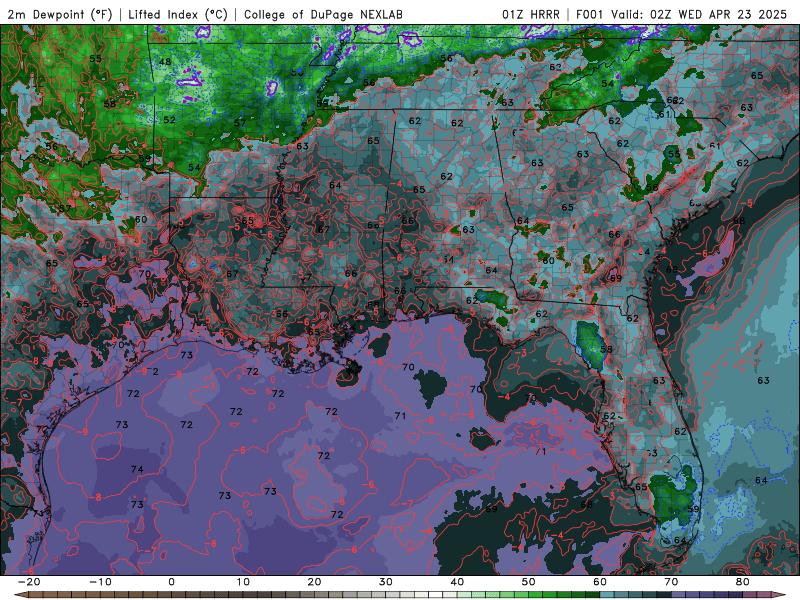Click the '30' color scale label
This screenshot has width=800, height=600.
click(386, 582)
